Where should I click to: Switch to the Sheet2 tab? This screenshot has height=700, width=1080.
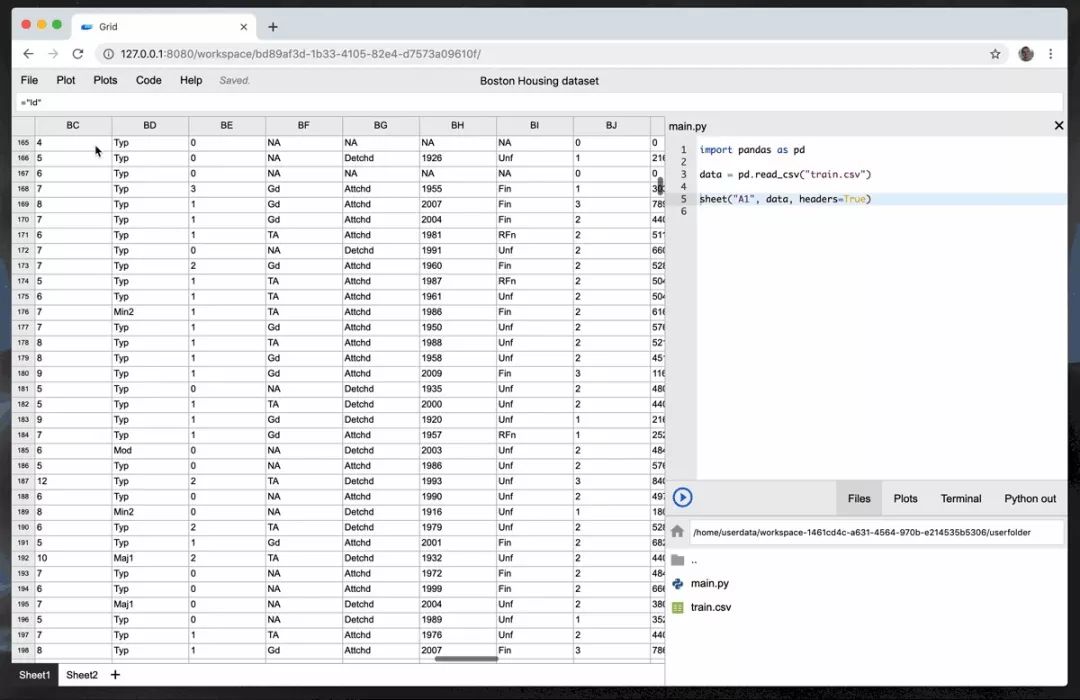click(82, 675)
